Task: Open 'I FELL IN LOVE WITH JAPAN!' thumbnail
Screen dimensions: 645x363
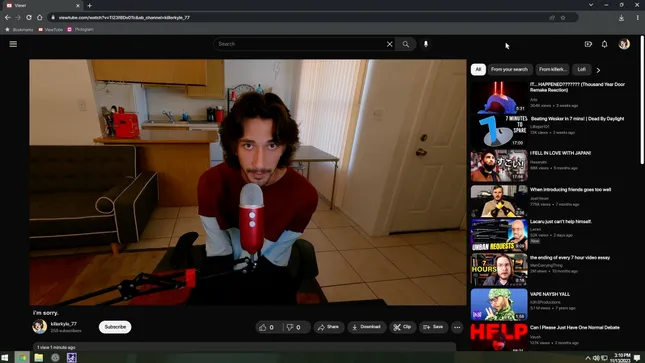Action: [x=499, y=166]
